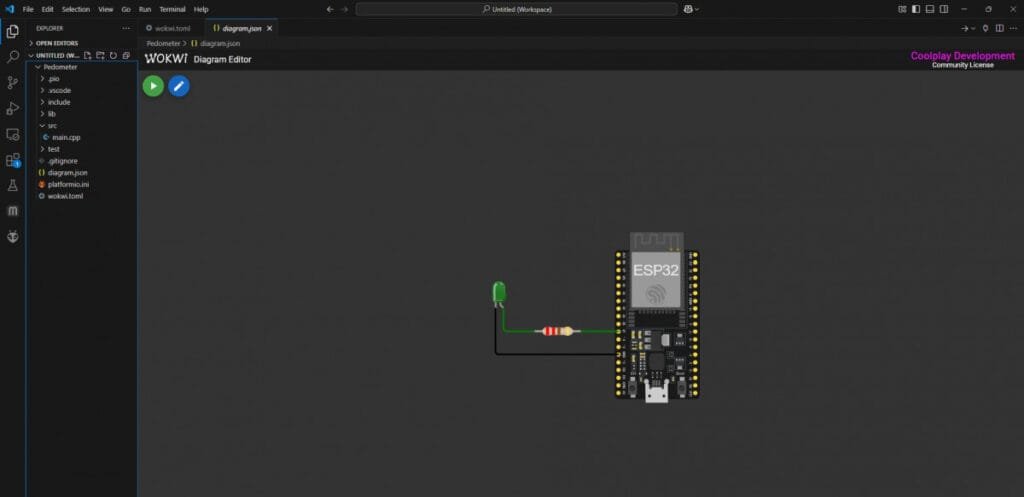Close the diagram.json tab
Image resolution: width=1024 pixels, height=497 pixels.
click(269, 28)
